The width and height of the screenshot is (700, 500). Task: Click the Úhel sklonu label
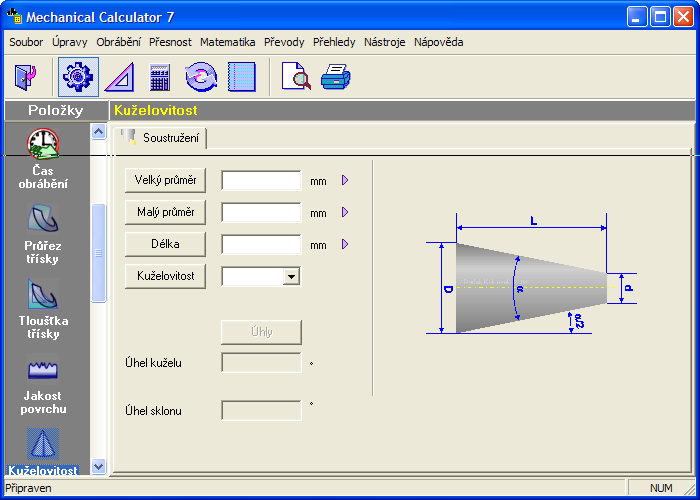pyautogui.click(x=153, y=411)
